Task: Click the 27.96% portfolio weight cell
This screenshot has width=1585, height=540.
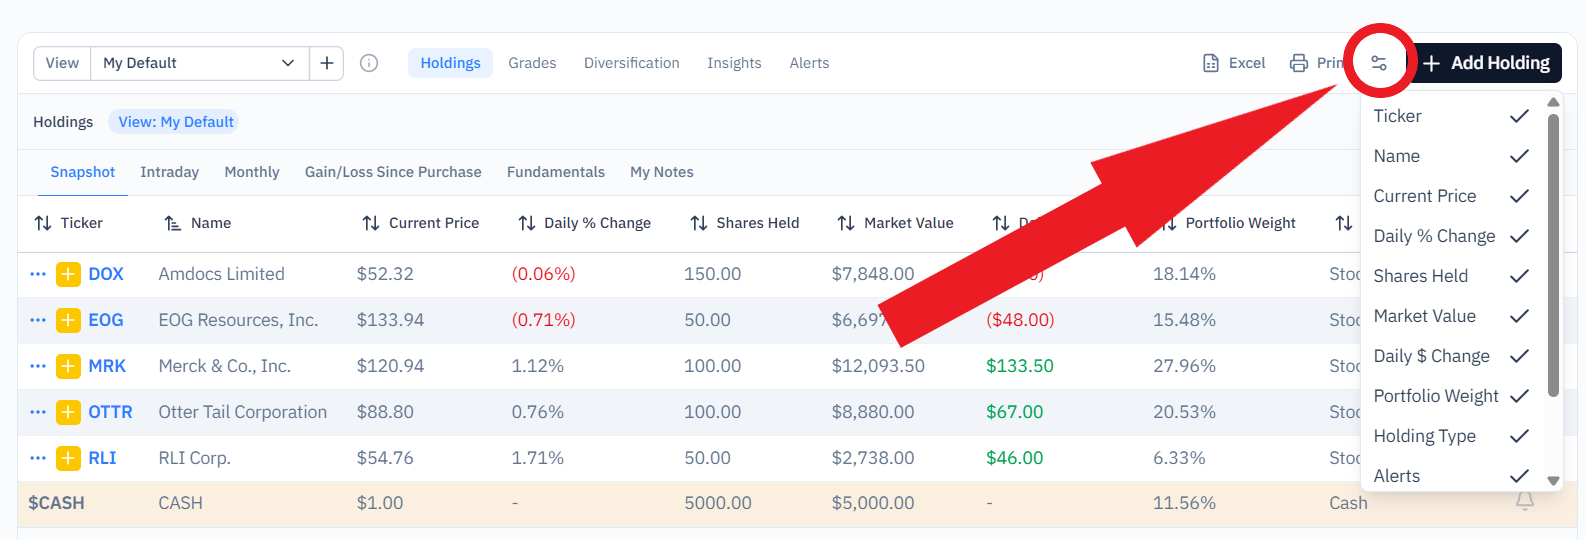Action: point(1184,366)
